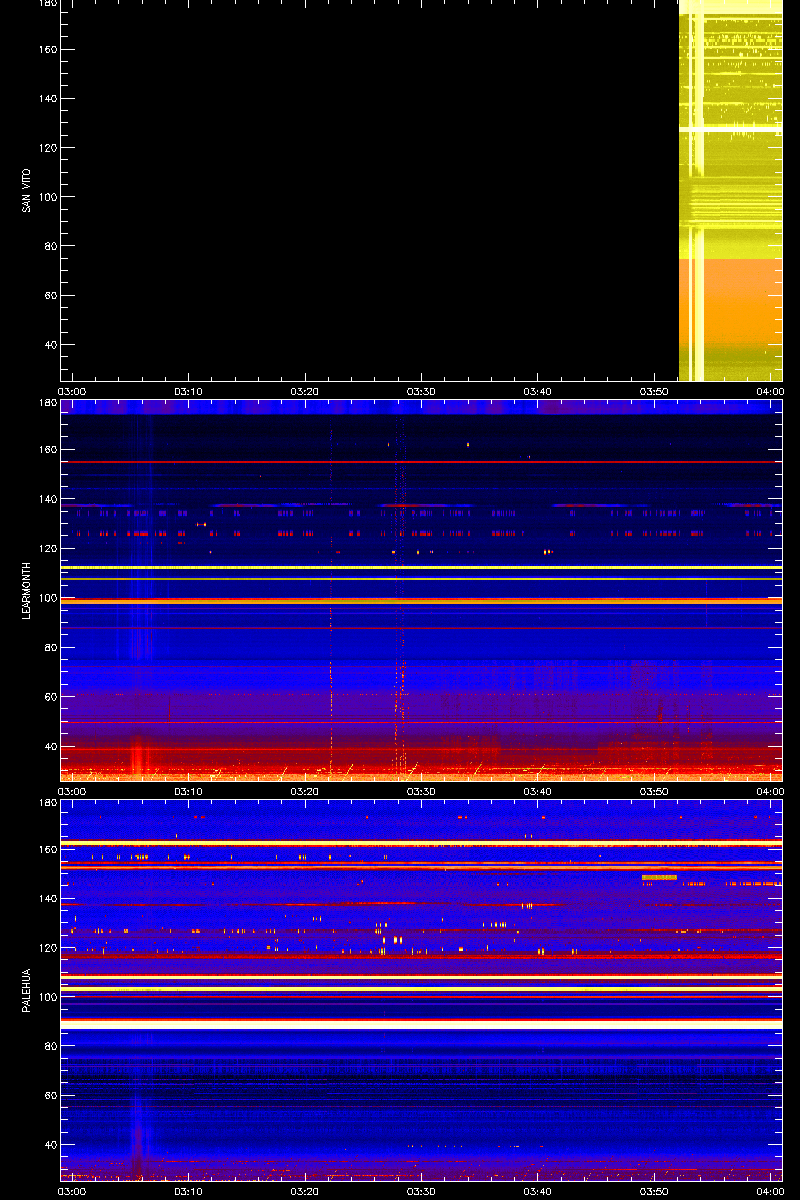The width and height of the screenshot is (800, 1200).
Task: Select the 80 tick on the Learmonth axis
Action: (x=51, y=647)
